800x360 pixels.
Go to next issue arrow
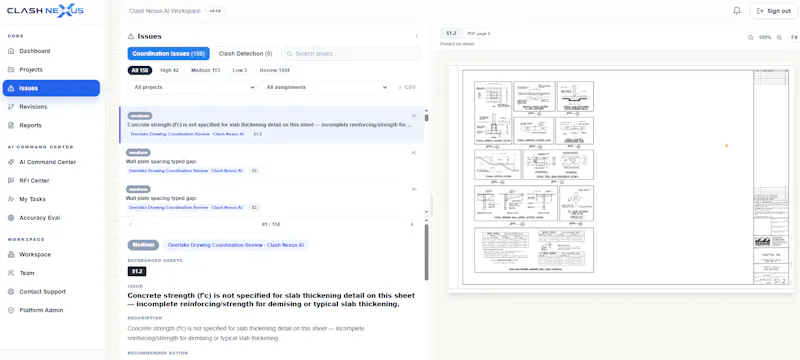(x=412, y=224)
